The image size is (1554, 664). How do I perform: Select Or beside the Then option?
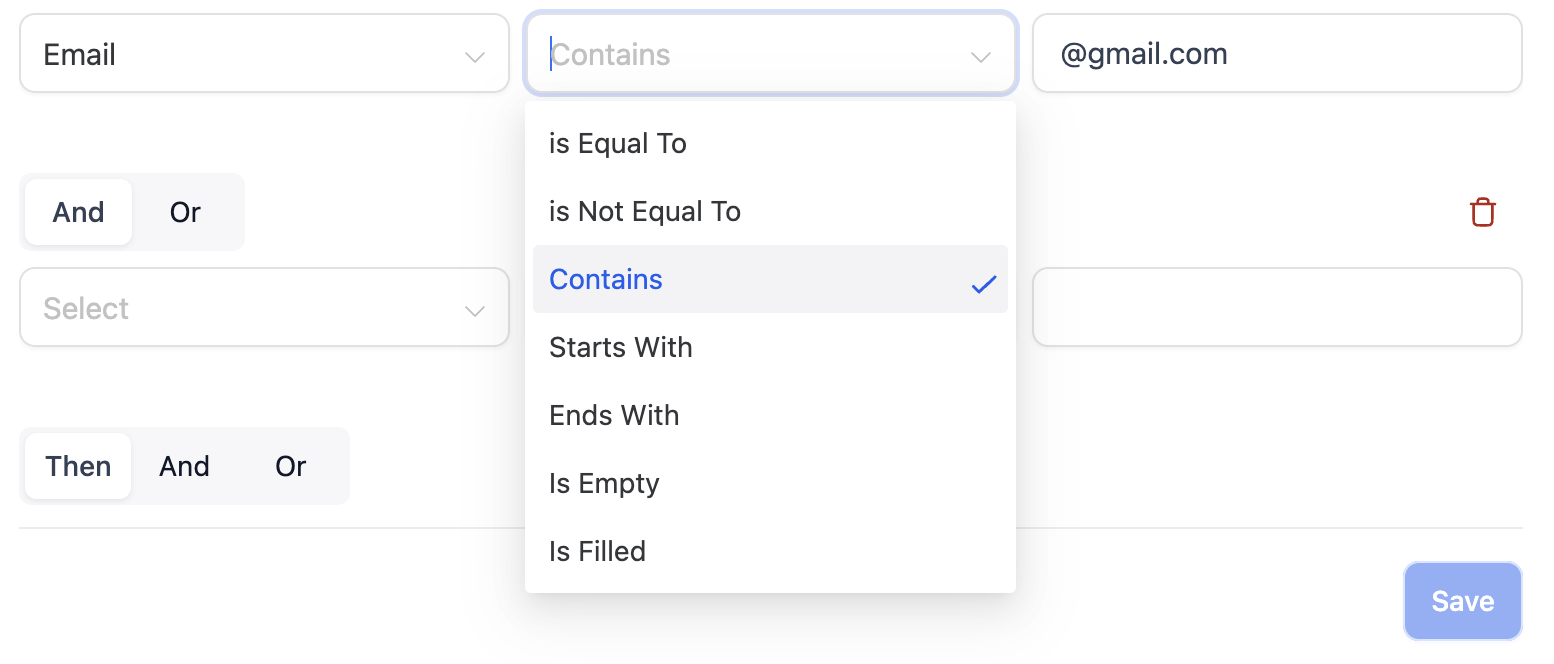tap(291, 466)
